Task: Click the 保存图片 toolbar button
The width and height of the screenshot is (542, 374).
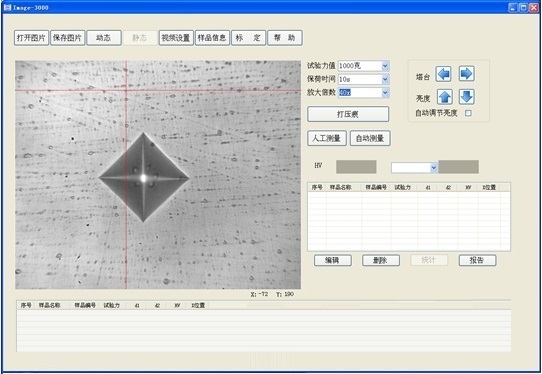Action: coord(67,38)
